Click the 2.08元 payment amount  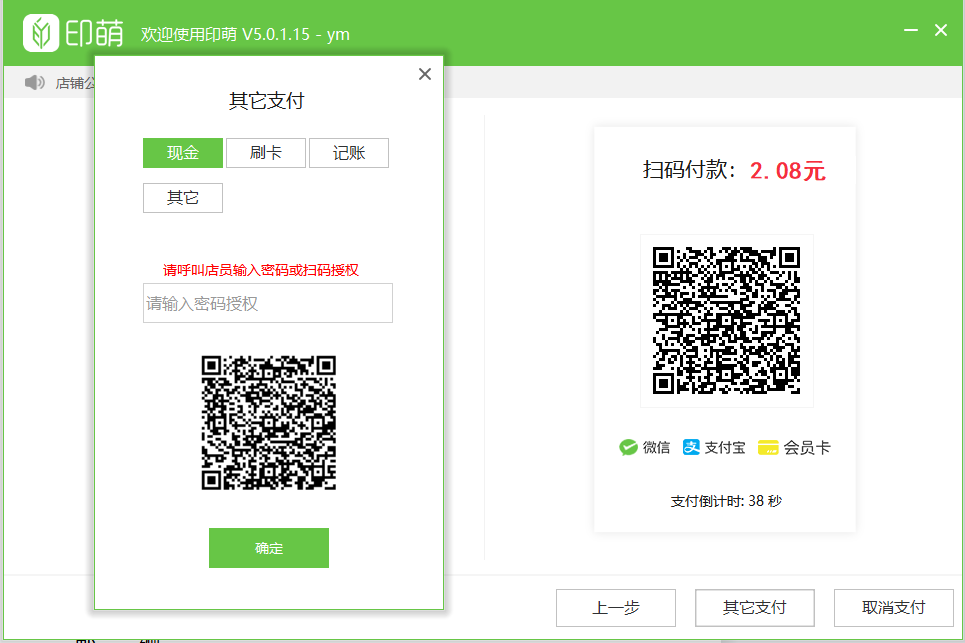point(787,170)
